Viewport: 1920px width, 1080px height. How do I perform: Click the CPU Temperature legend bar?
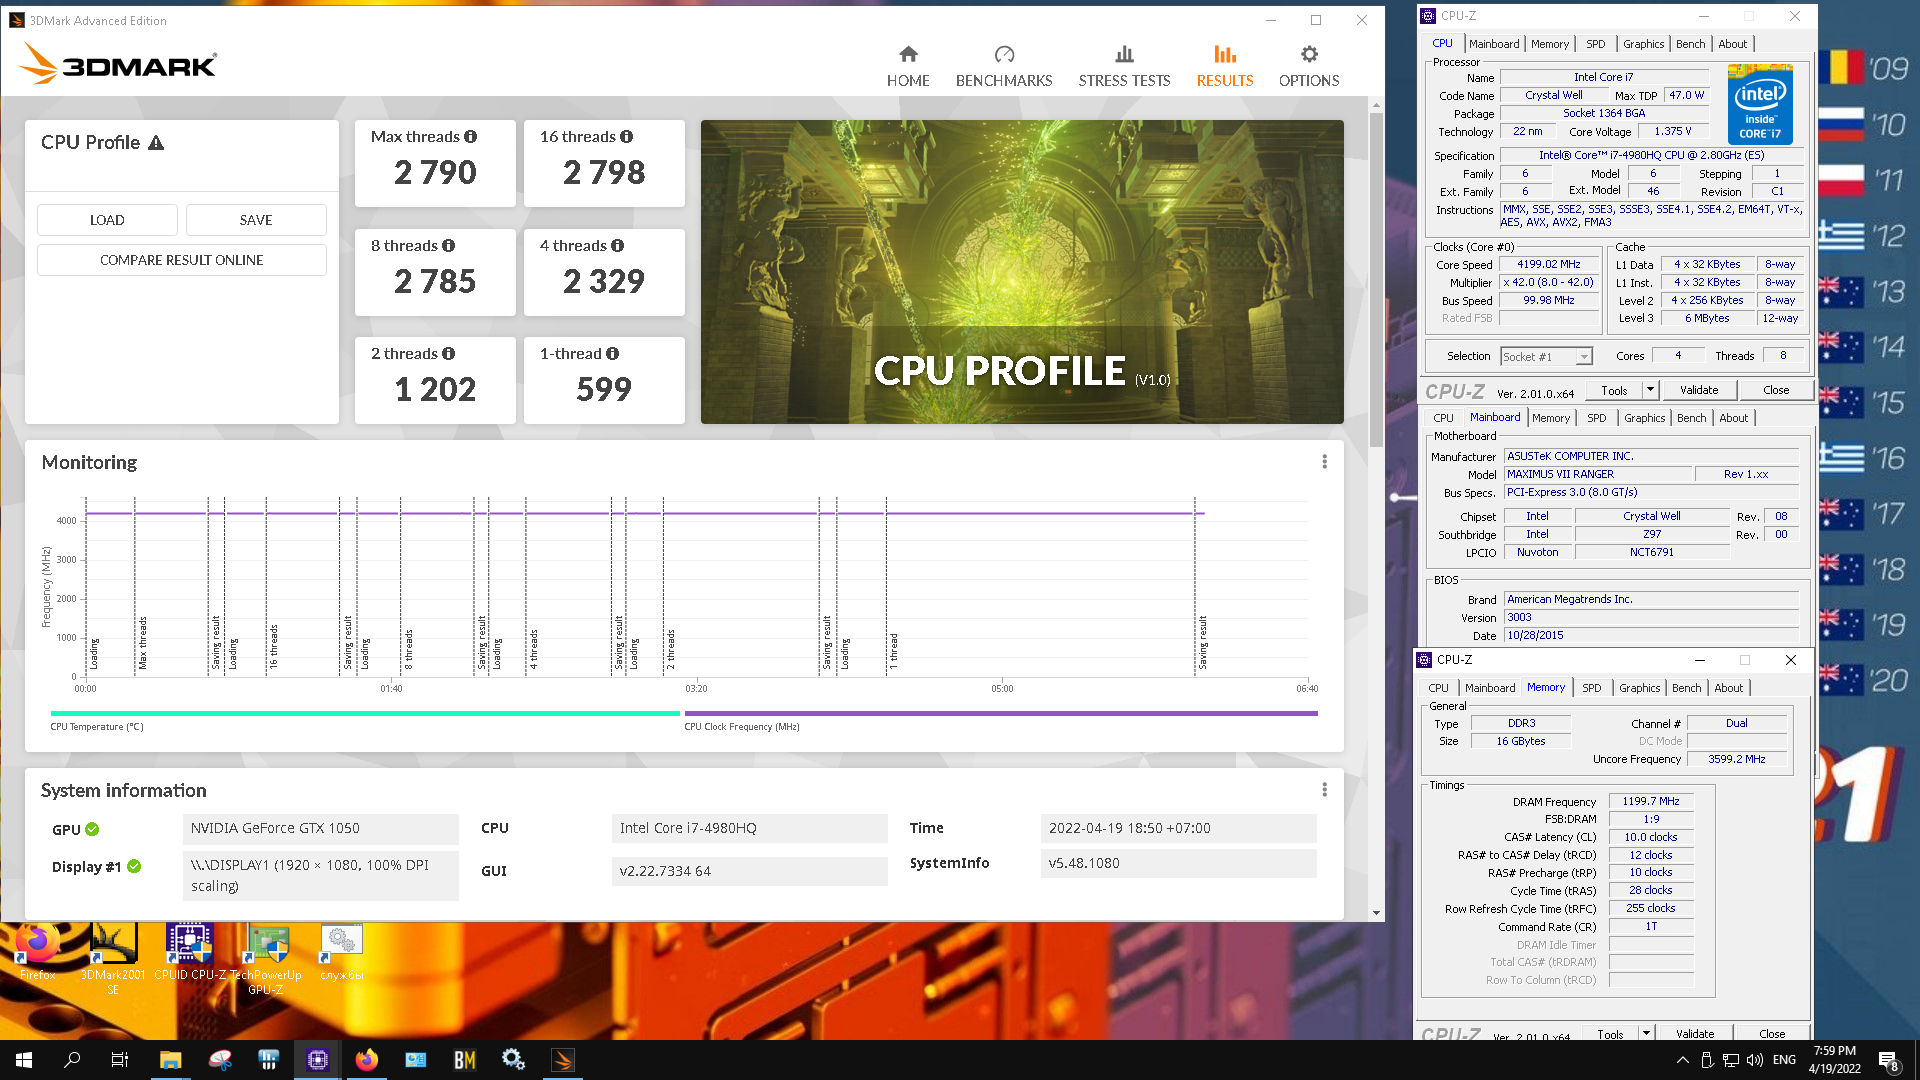click(365, 713)
